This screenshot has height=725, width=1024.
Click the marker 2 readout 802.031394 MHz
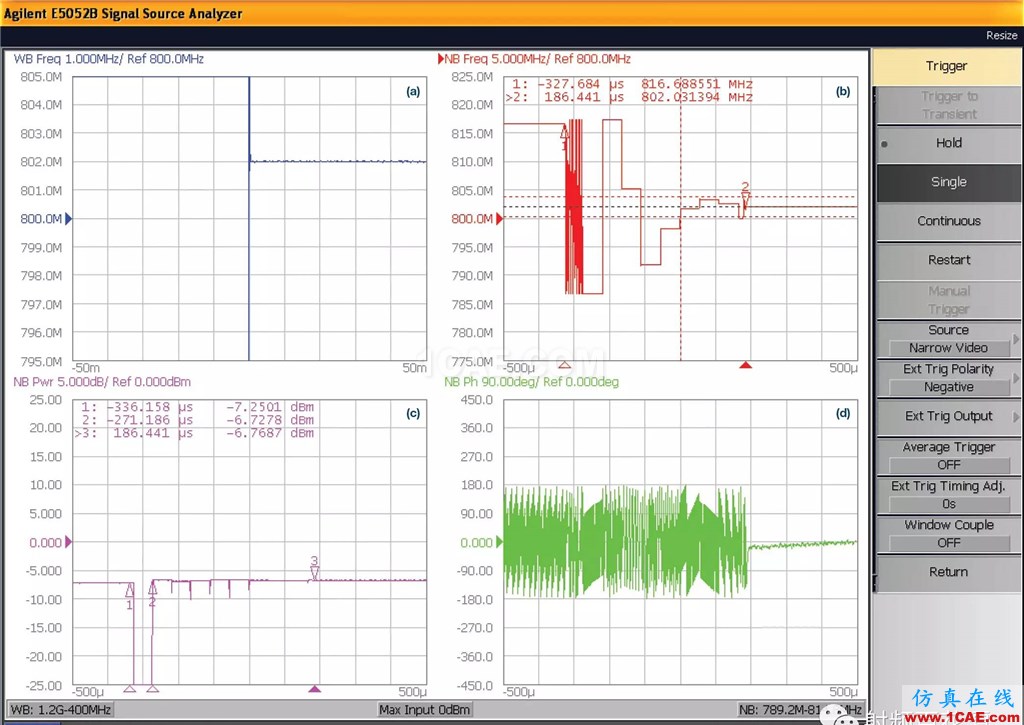697,97
